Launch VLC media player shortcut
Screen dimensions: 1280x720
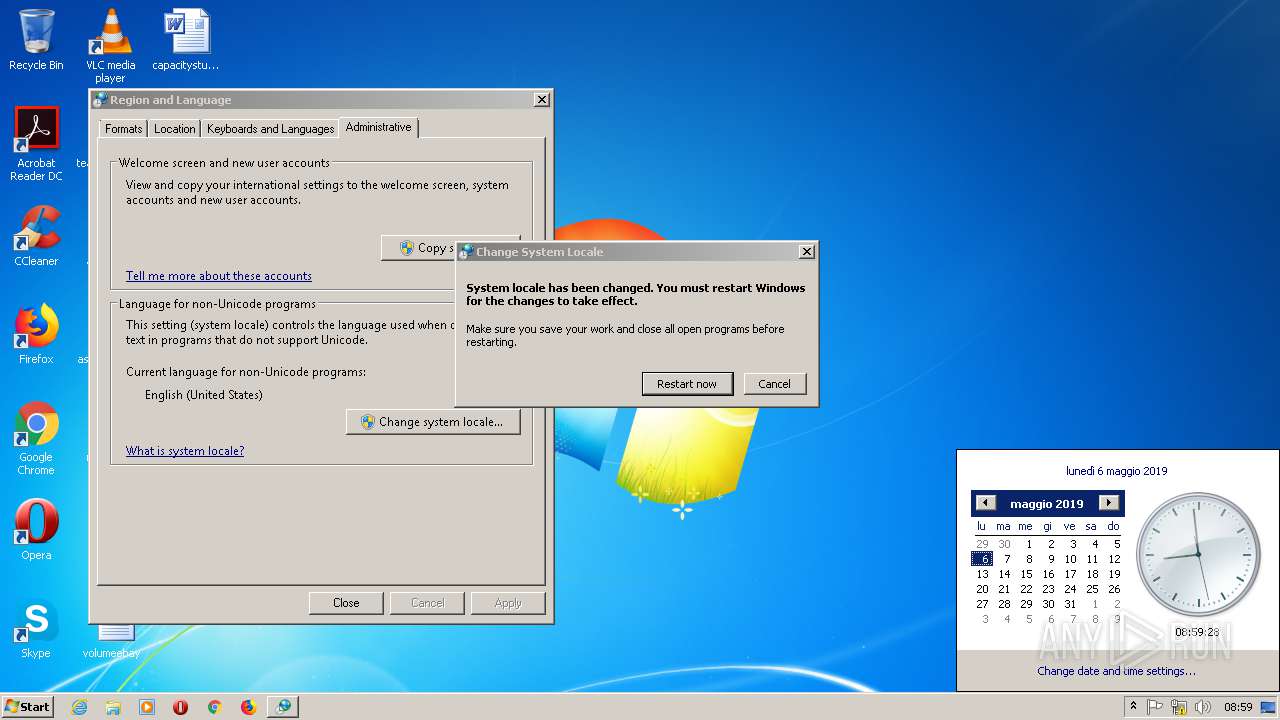[x=110, y=45]
